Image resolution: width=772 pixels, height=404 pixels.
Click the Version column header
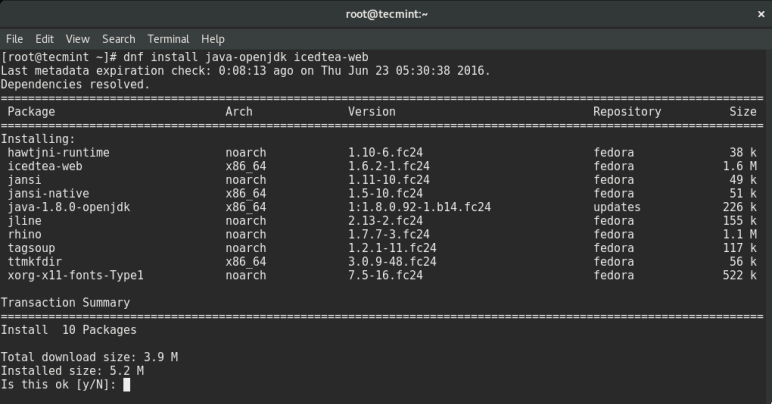coord(372,112)
